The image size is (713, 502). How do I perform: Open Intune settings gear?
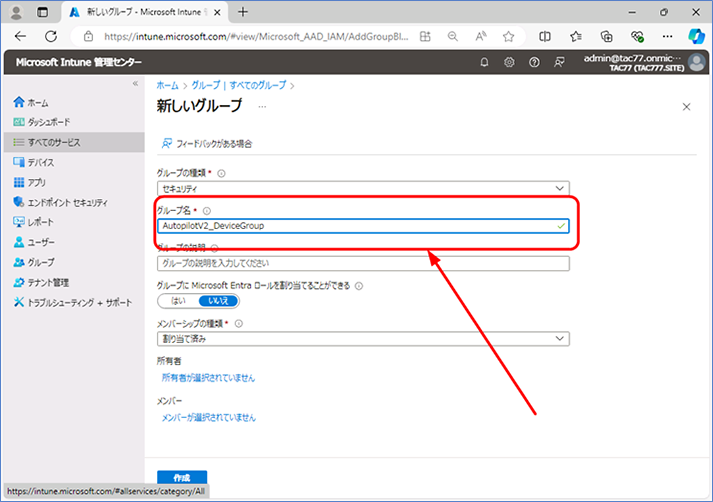509,62
